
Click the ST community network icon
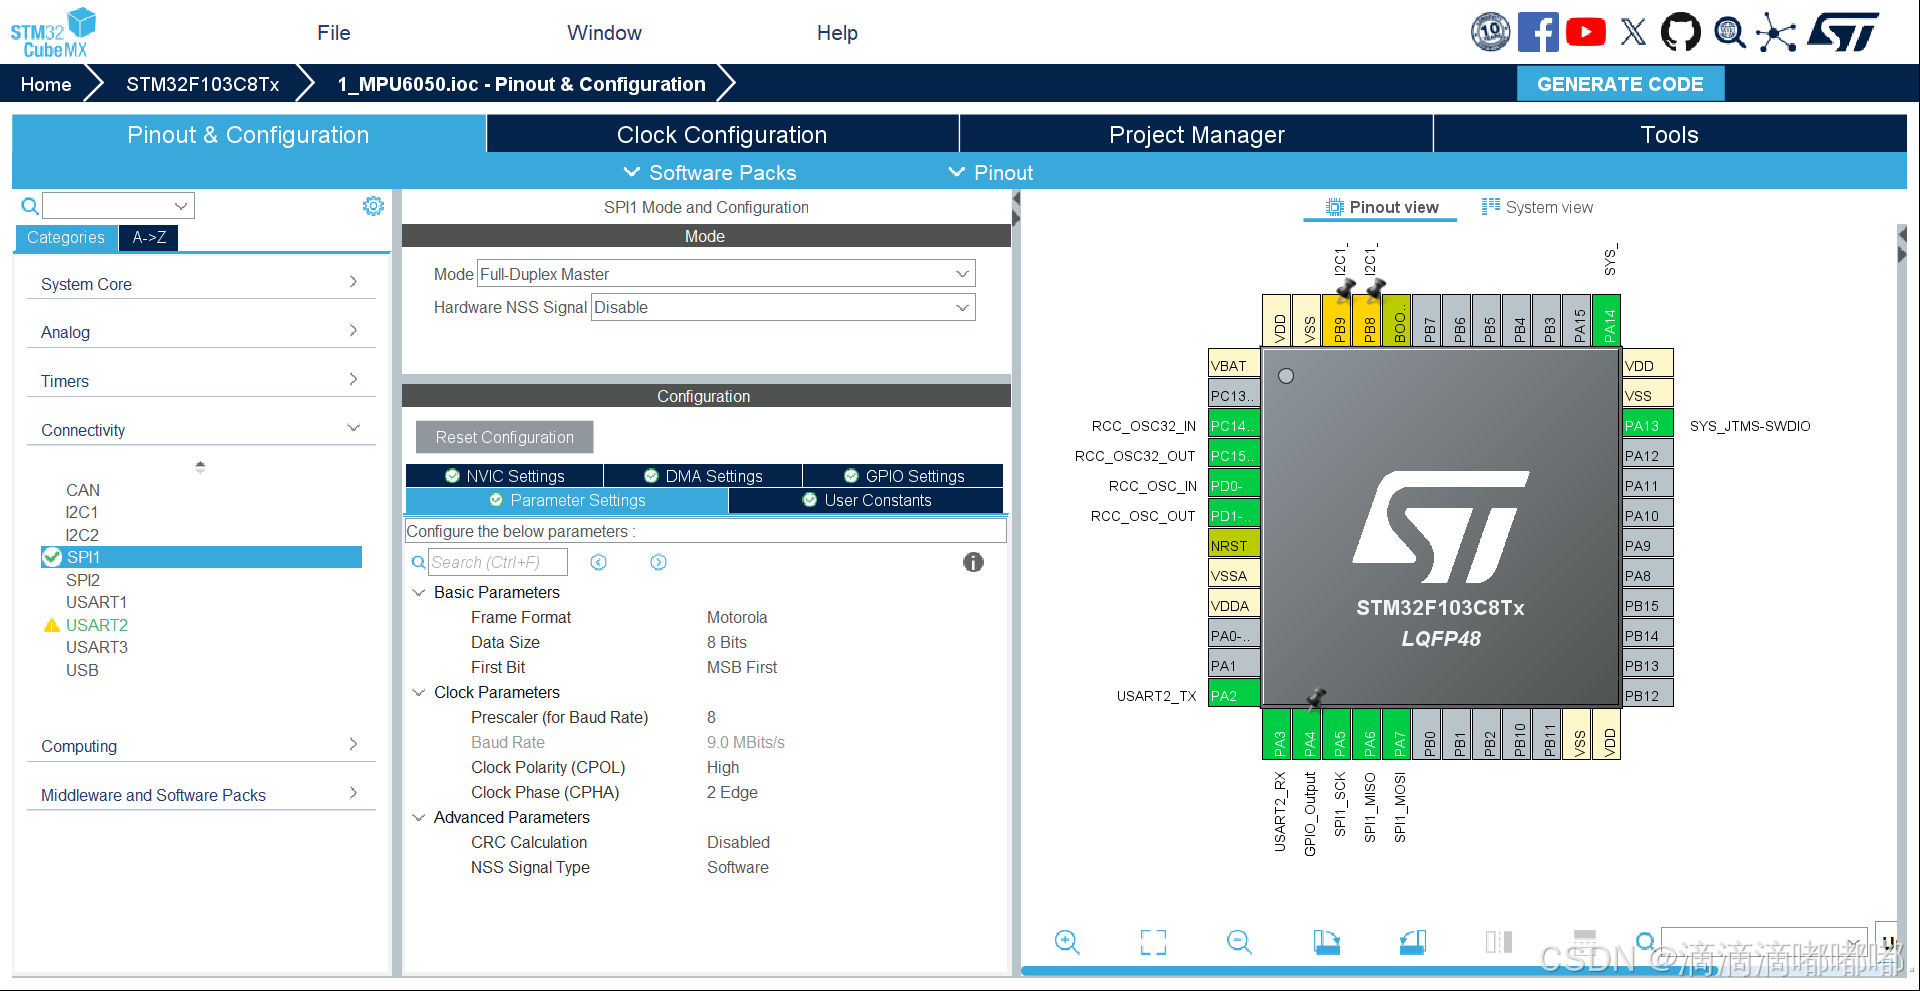pyautogui.click(x=1776, y=32)
